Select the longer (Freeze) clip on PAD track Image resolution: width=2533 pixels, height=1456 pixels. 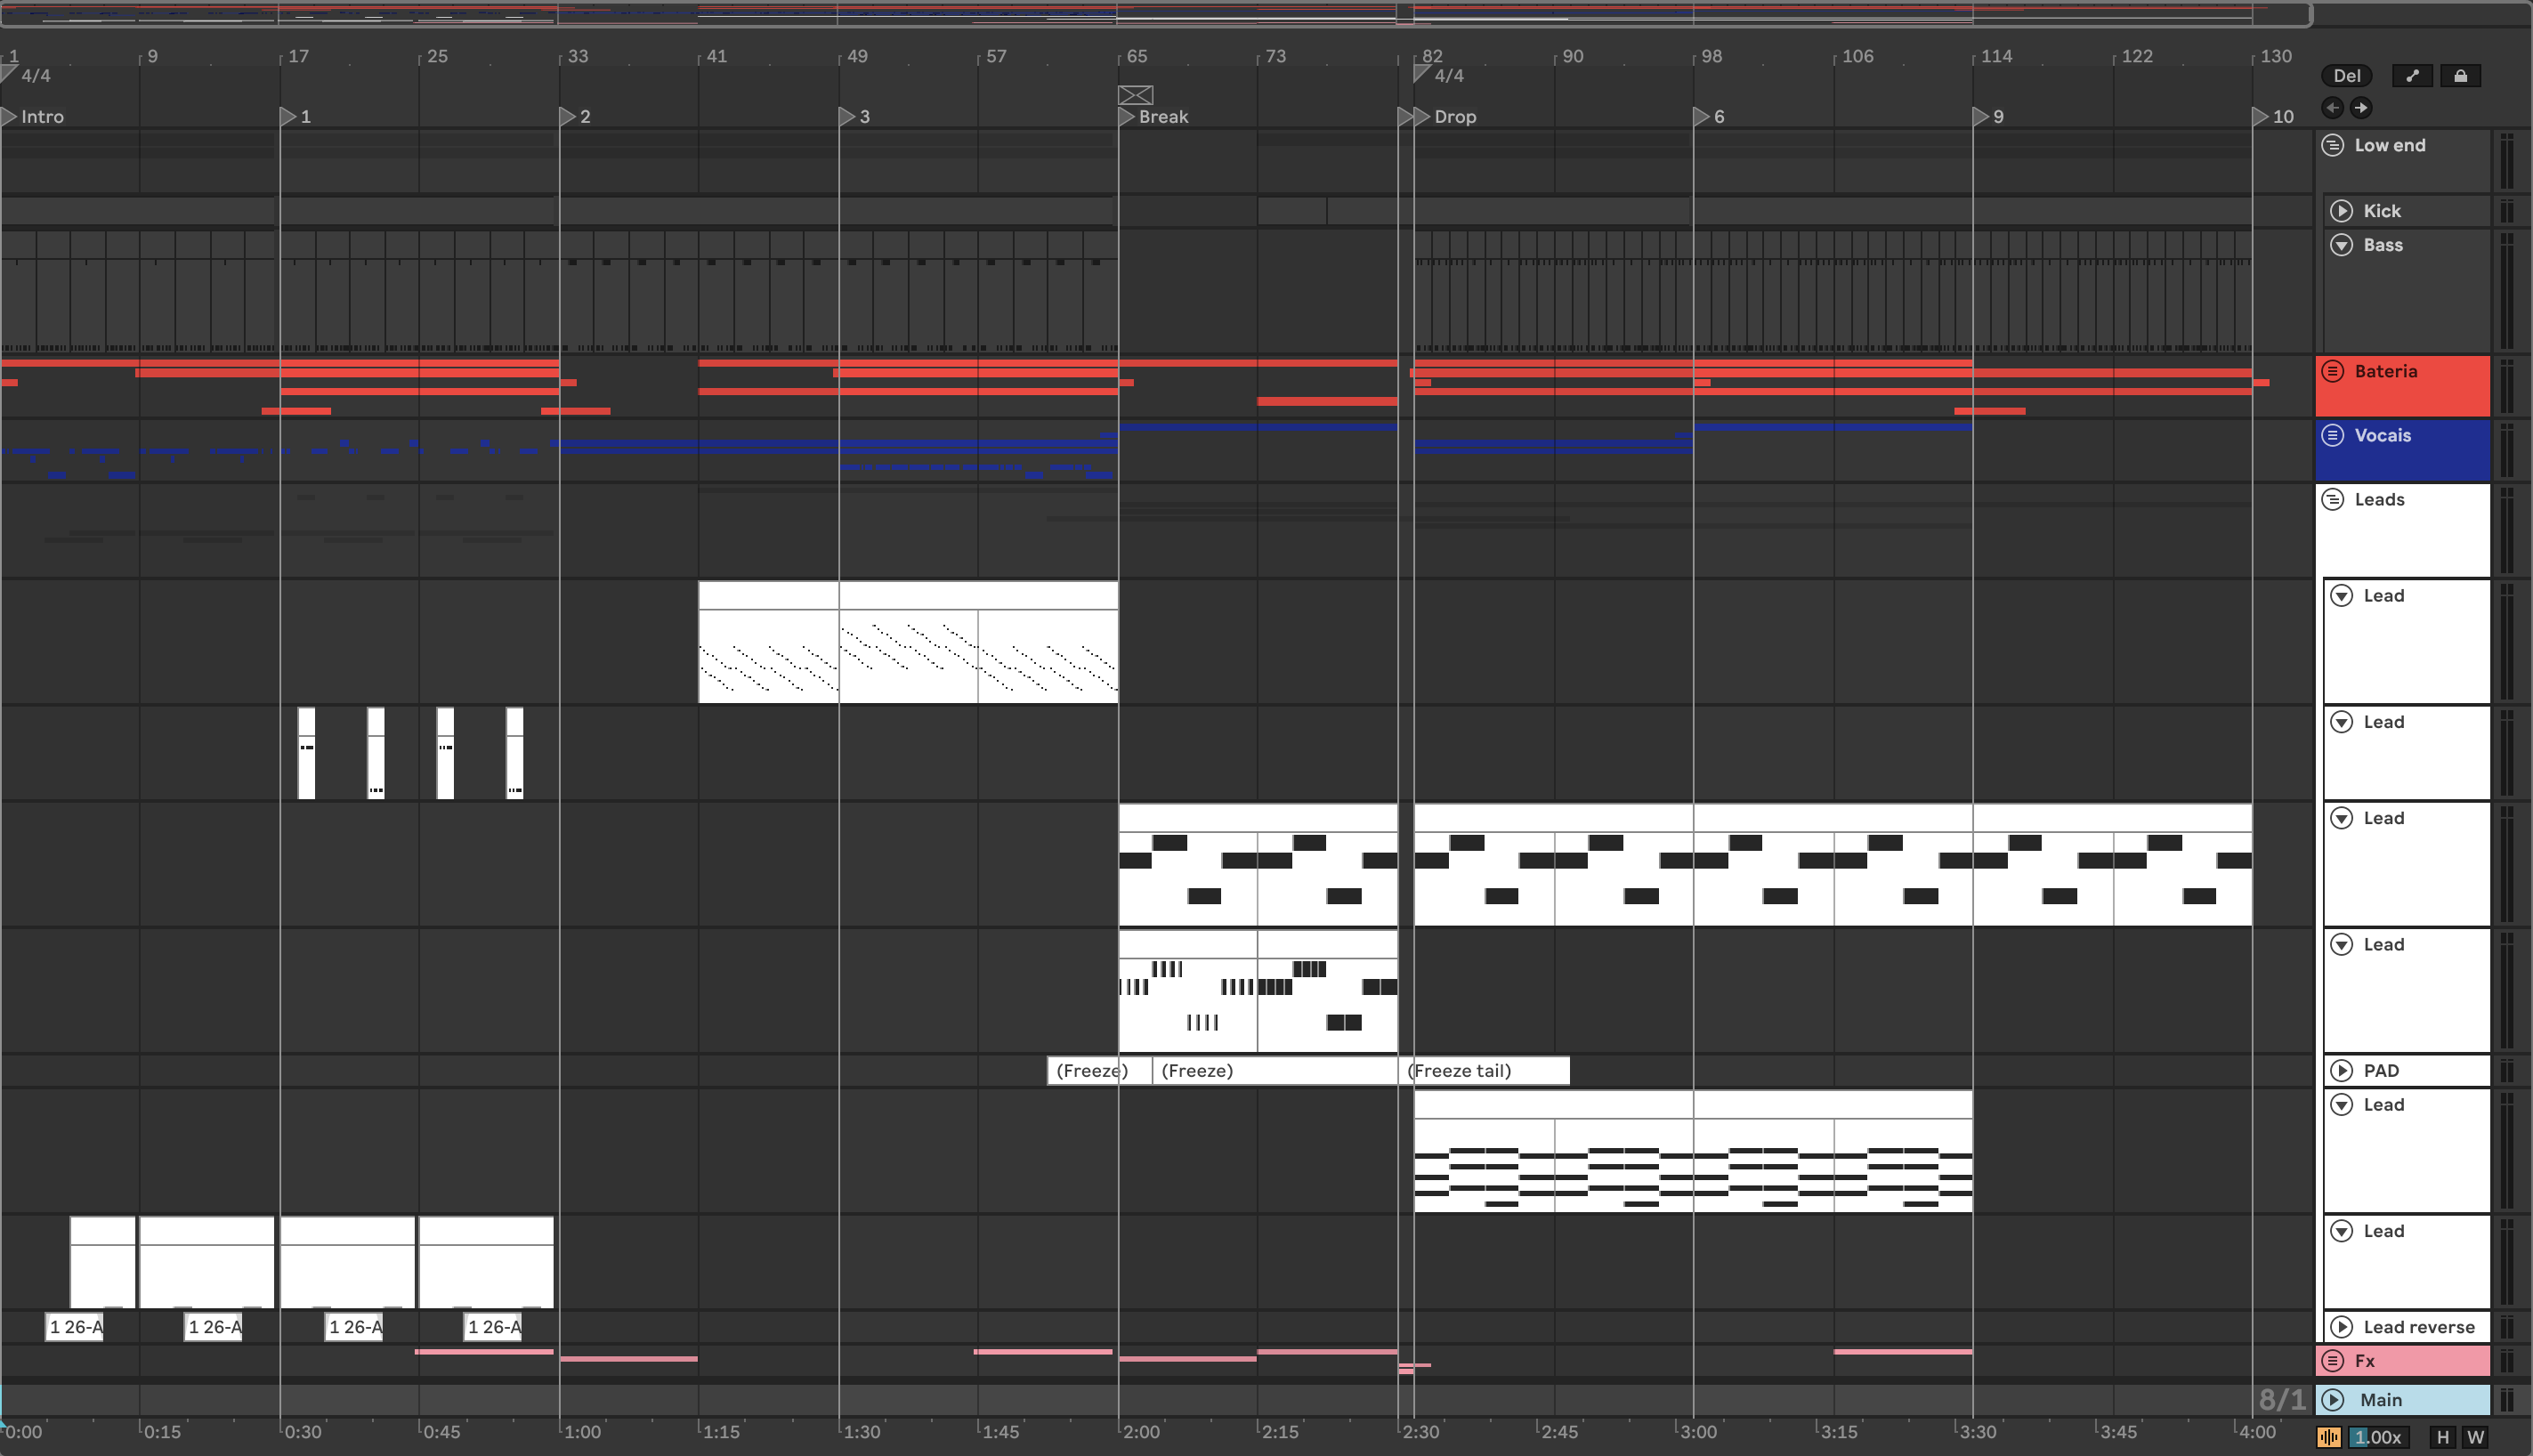point(1275,1071)
